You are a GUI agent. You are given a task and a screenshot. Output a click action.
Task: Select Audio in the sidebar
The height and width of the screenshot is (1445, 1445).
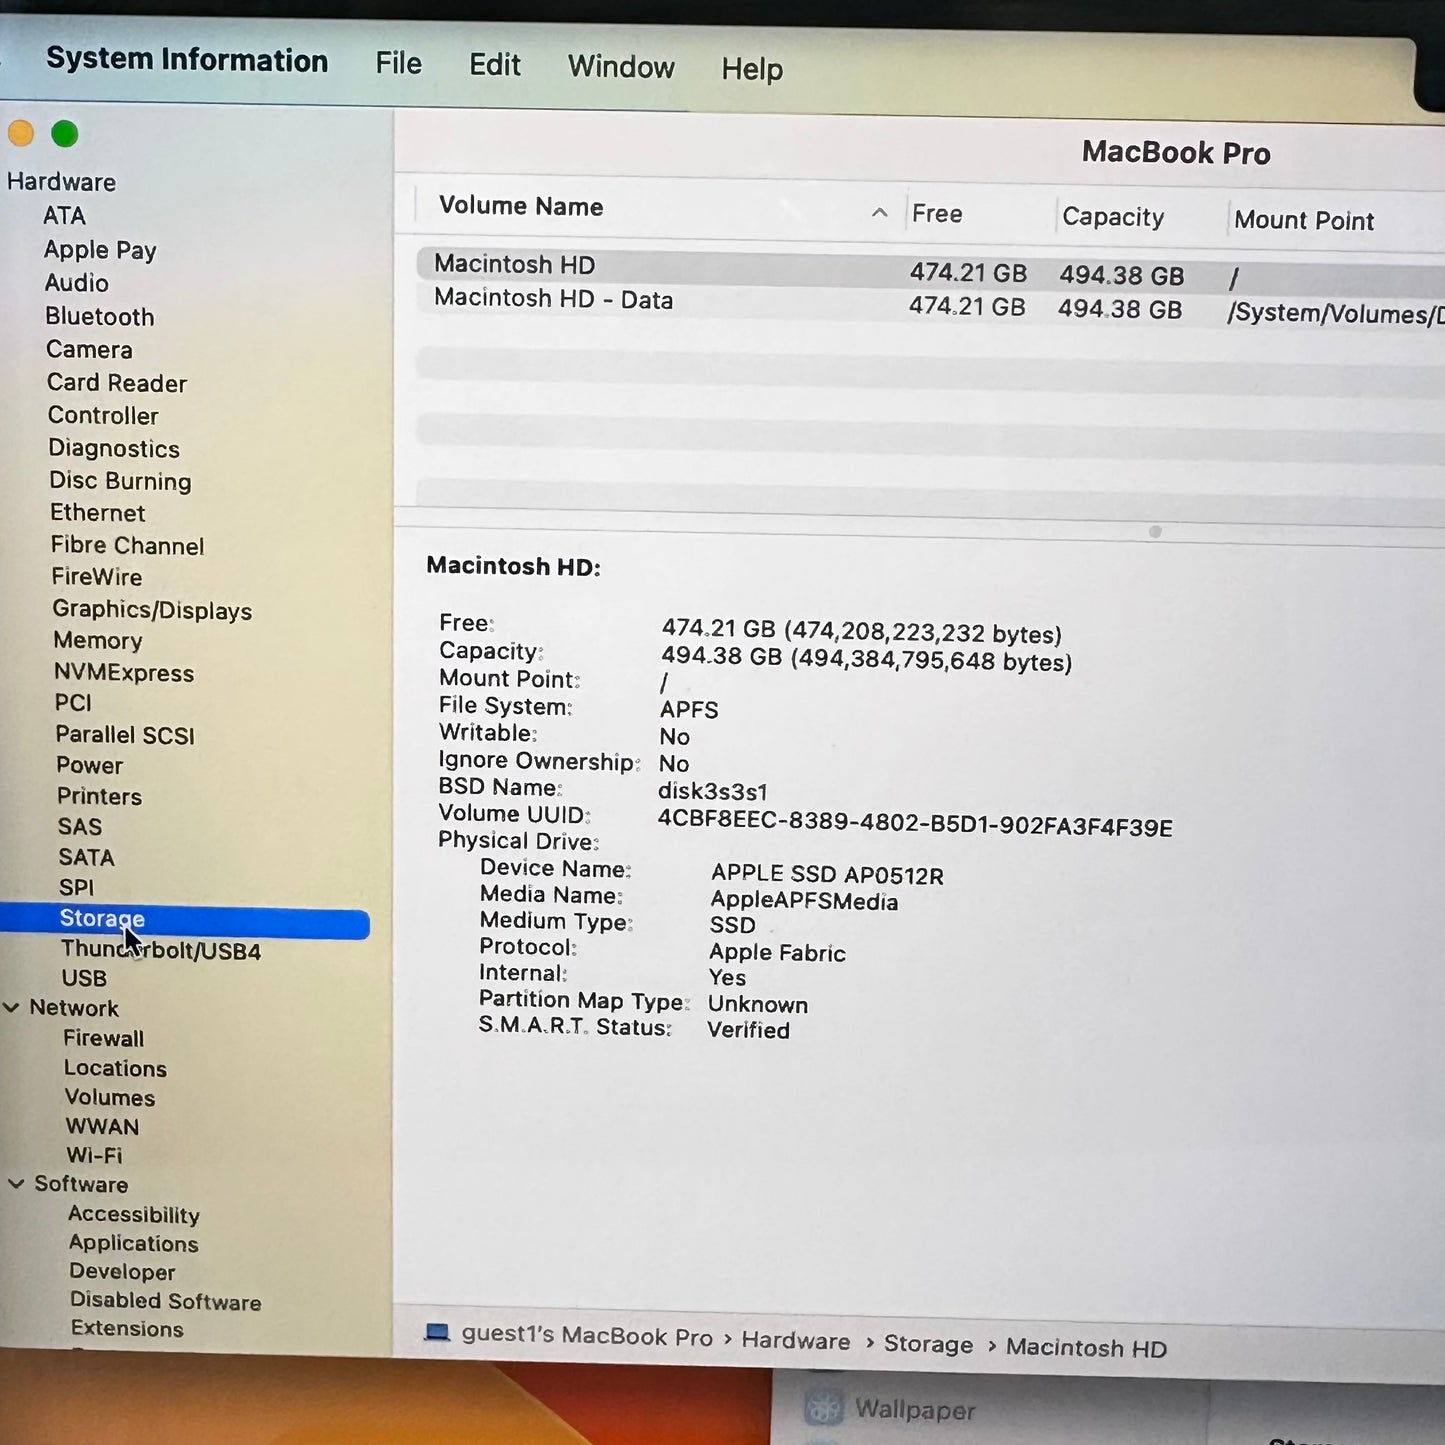(76, 283)
